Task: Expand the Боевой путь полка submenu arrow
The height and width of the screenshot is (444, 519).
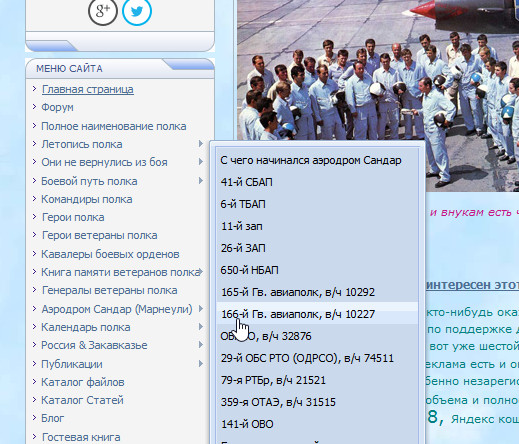Action: coord(201,181)
